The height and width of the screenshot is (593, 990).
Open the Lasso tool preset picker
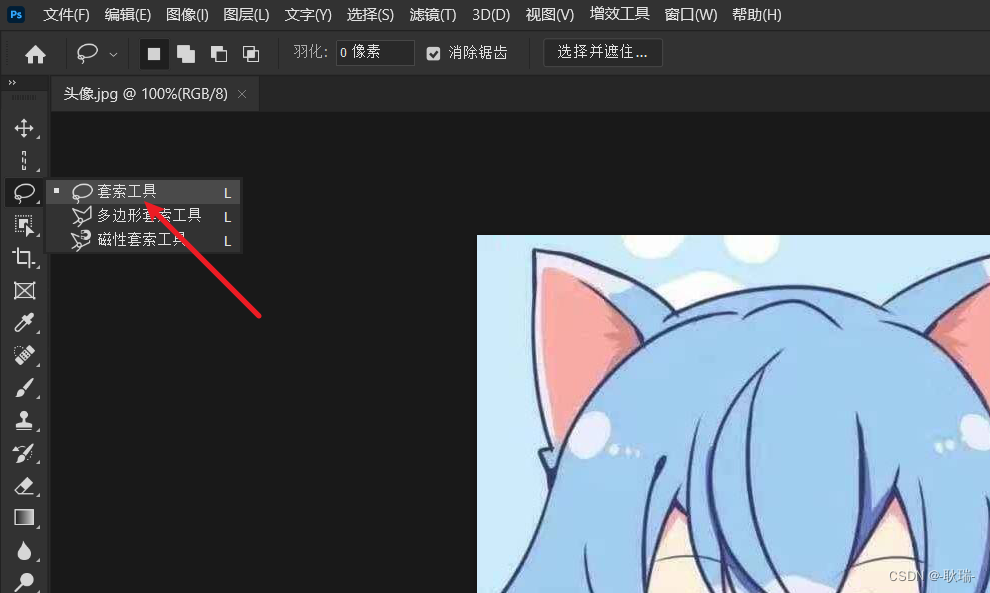coord(114,54)
